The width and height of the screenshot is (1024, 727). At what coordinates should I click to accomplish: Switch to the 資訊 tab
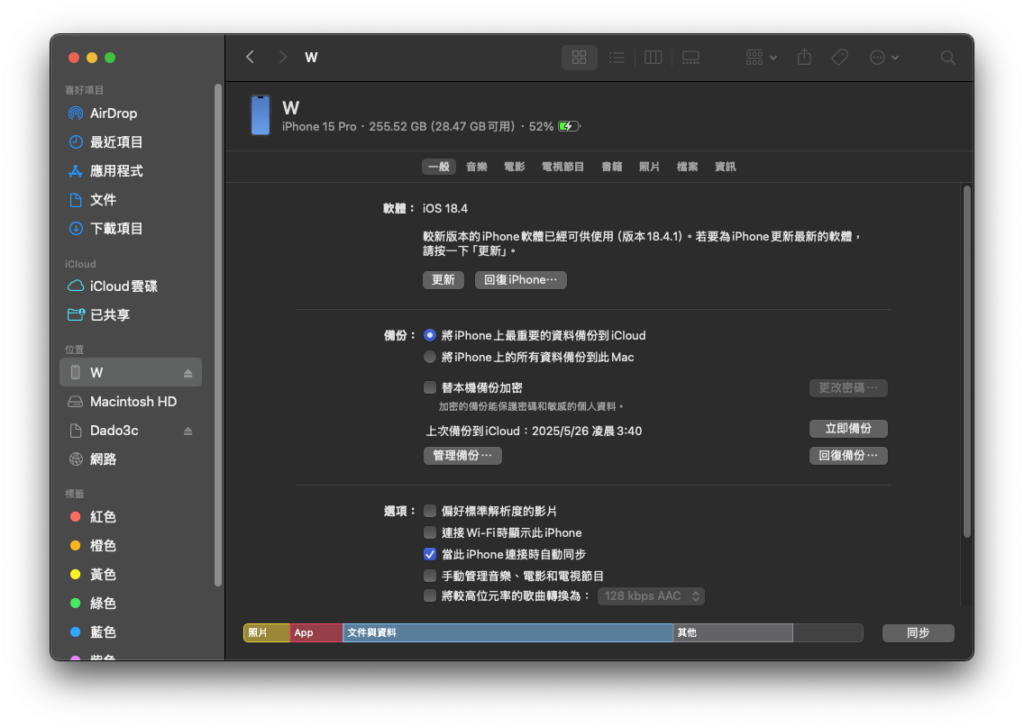(x=725, y=167)
